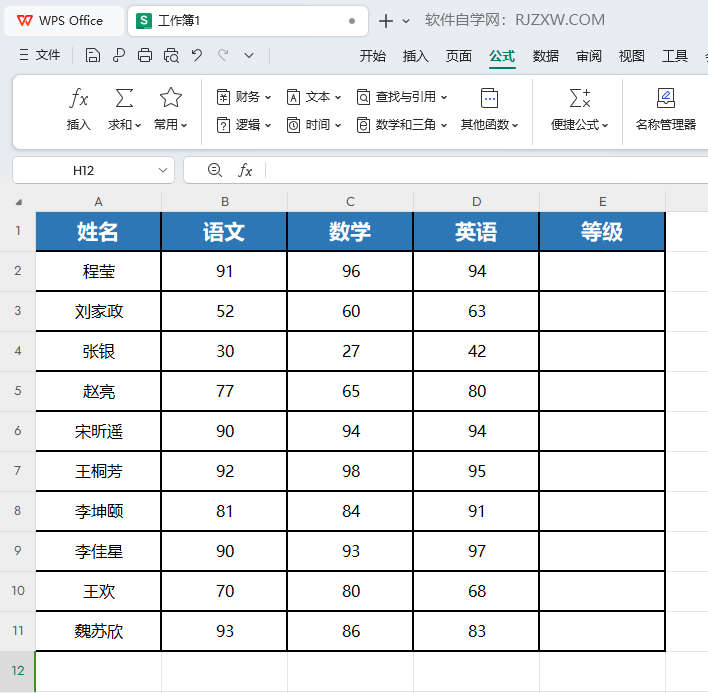Open the 工具 ribbon tab

click(x=675, y=56)
